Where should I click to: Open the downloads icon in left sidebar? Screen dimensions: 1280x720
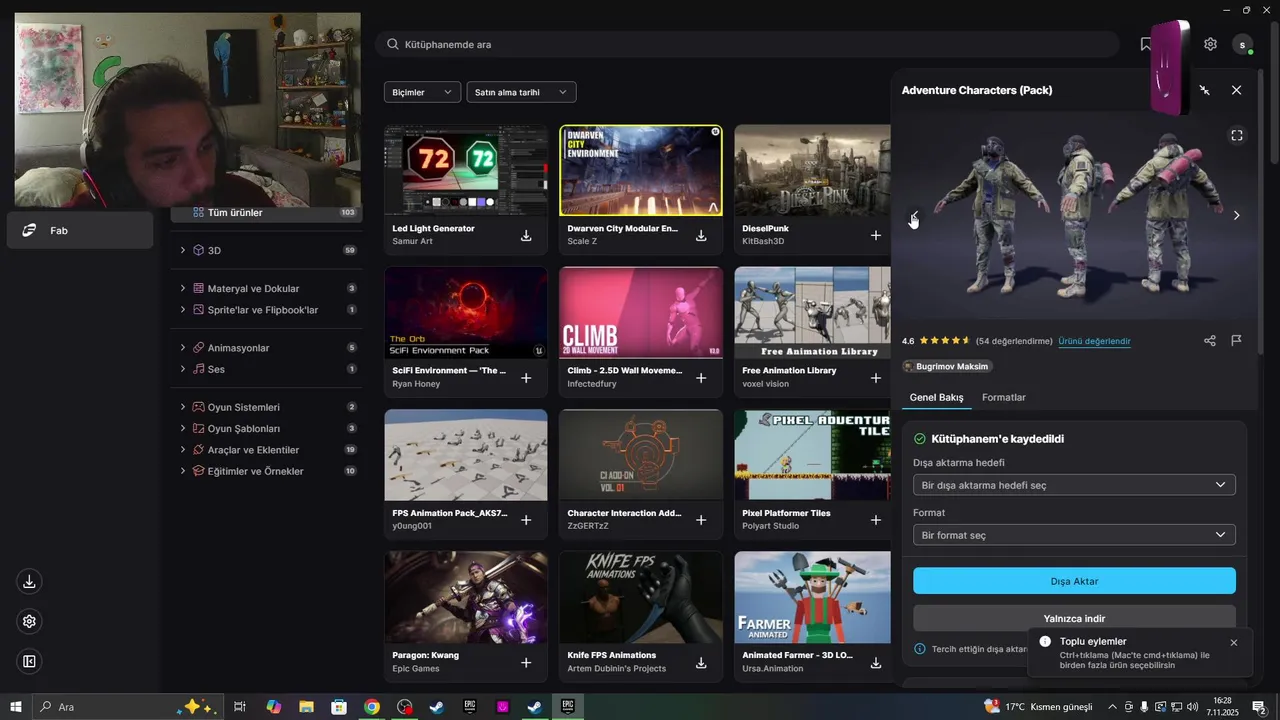[x=29, y=581]
